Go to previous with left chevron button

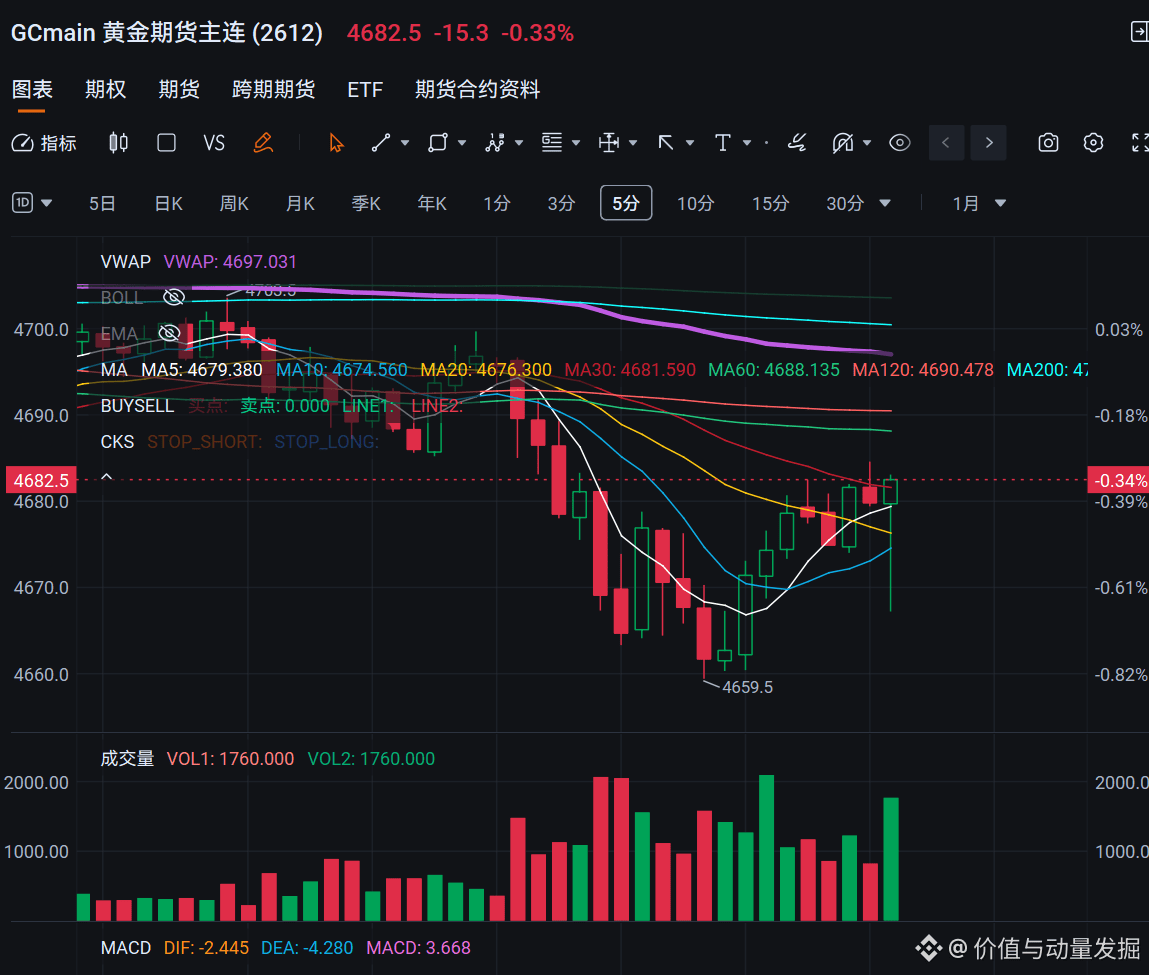pyautogui.click(x=946, y=143)
